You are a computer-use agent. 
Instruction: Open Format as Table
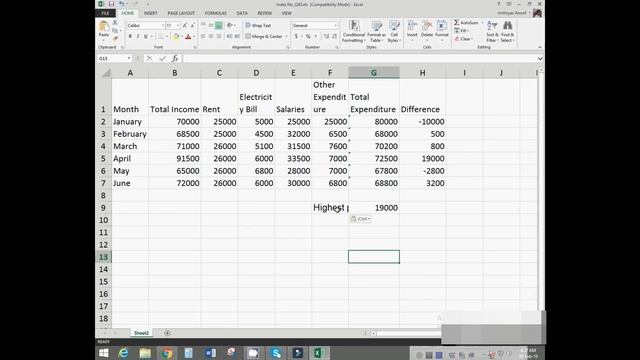(376, 31)
